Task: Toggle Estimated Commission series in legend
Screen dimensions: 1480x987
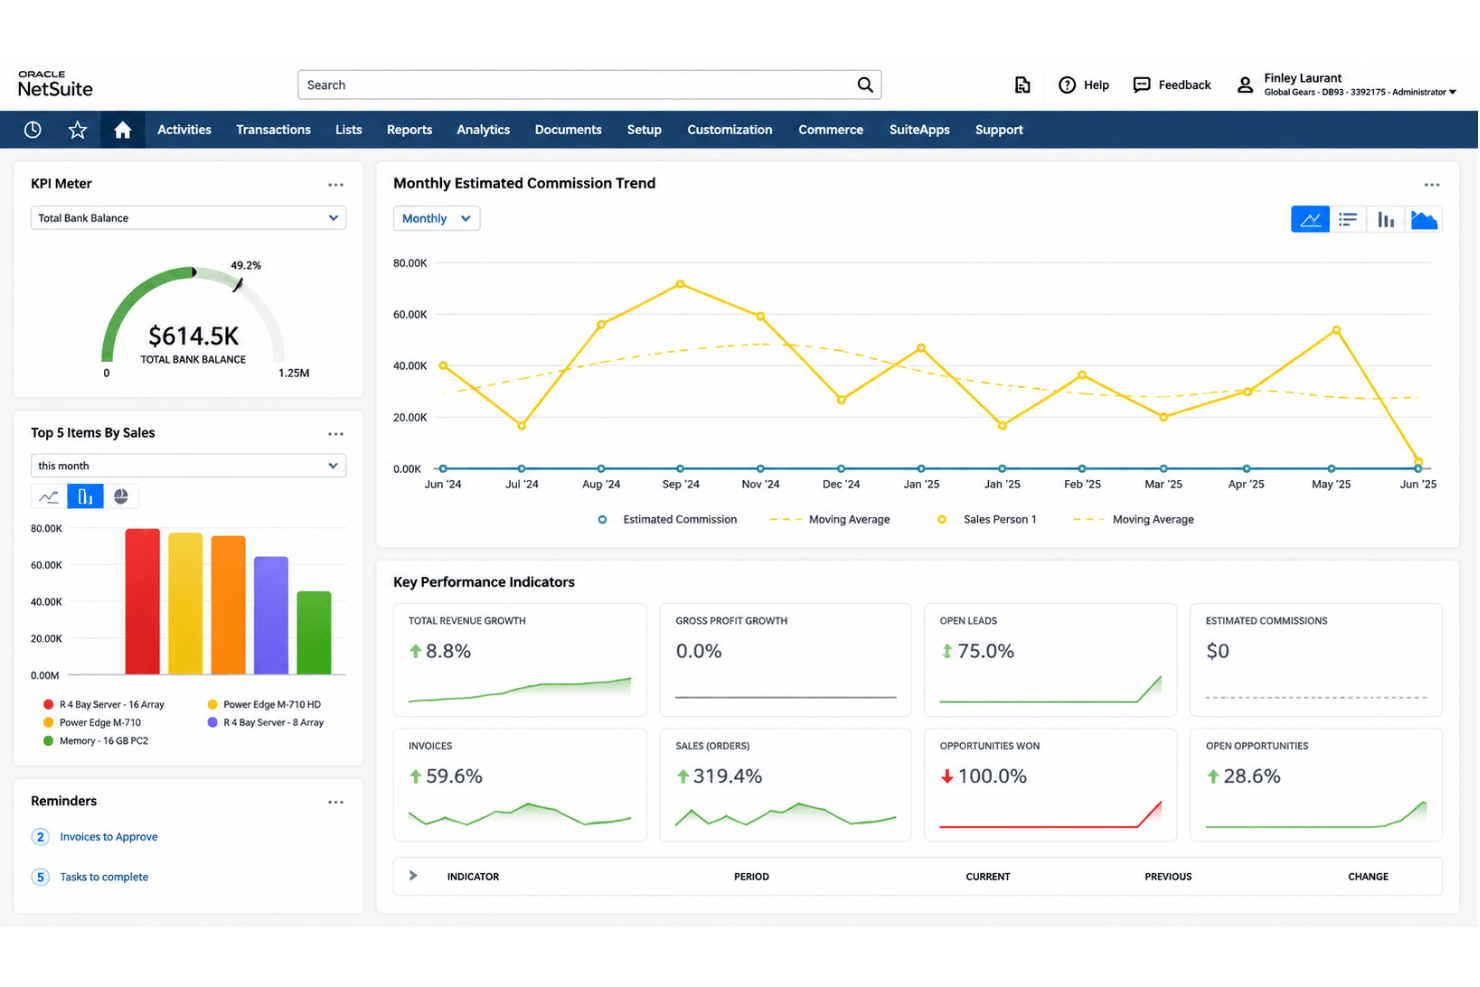Action: click(667, 520)
